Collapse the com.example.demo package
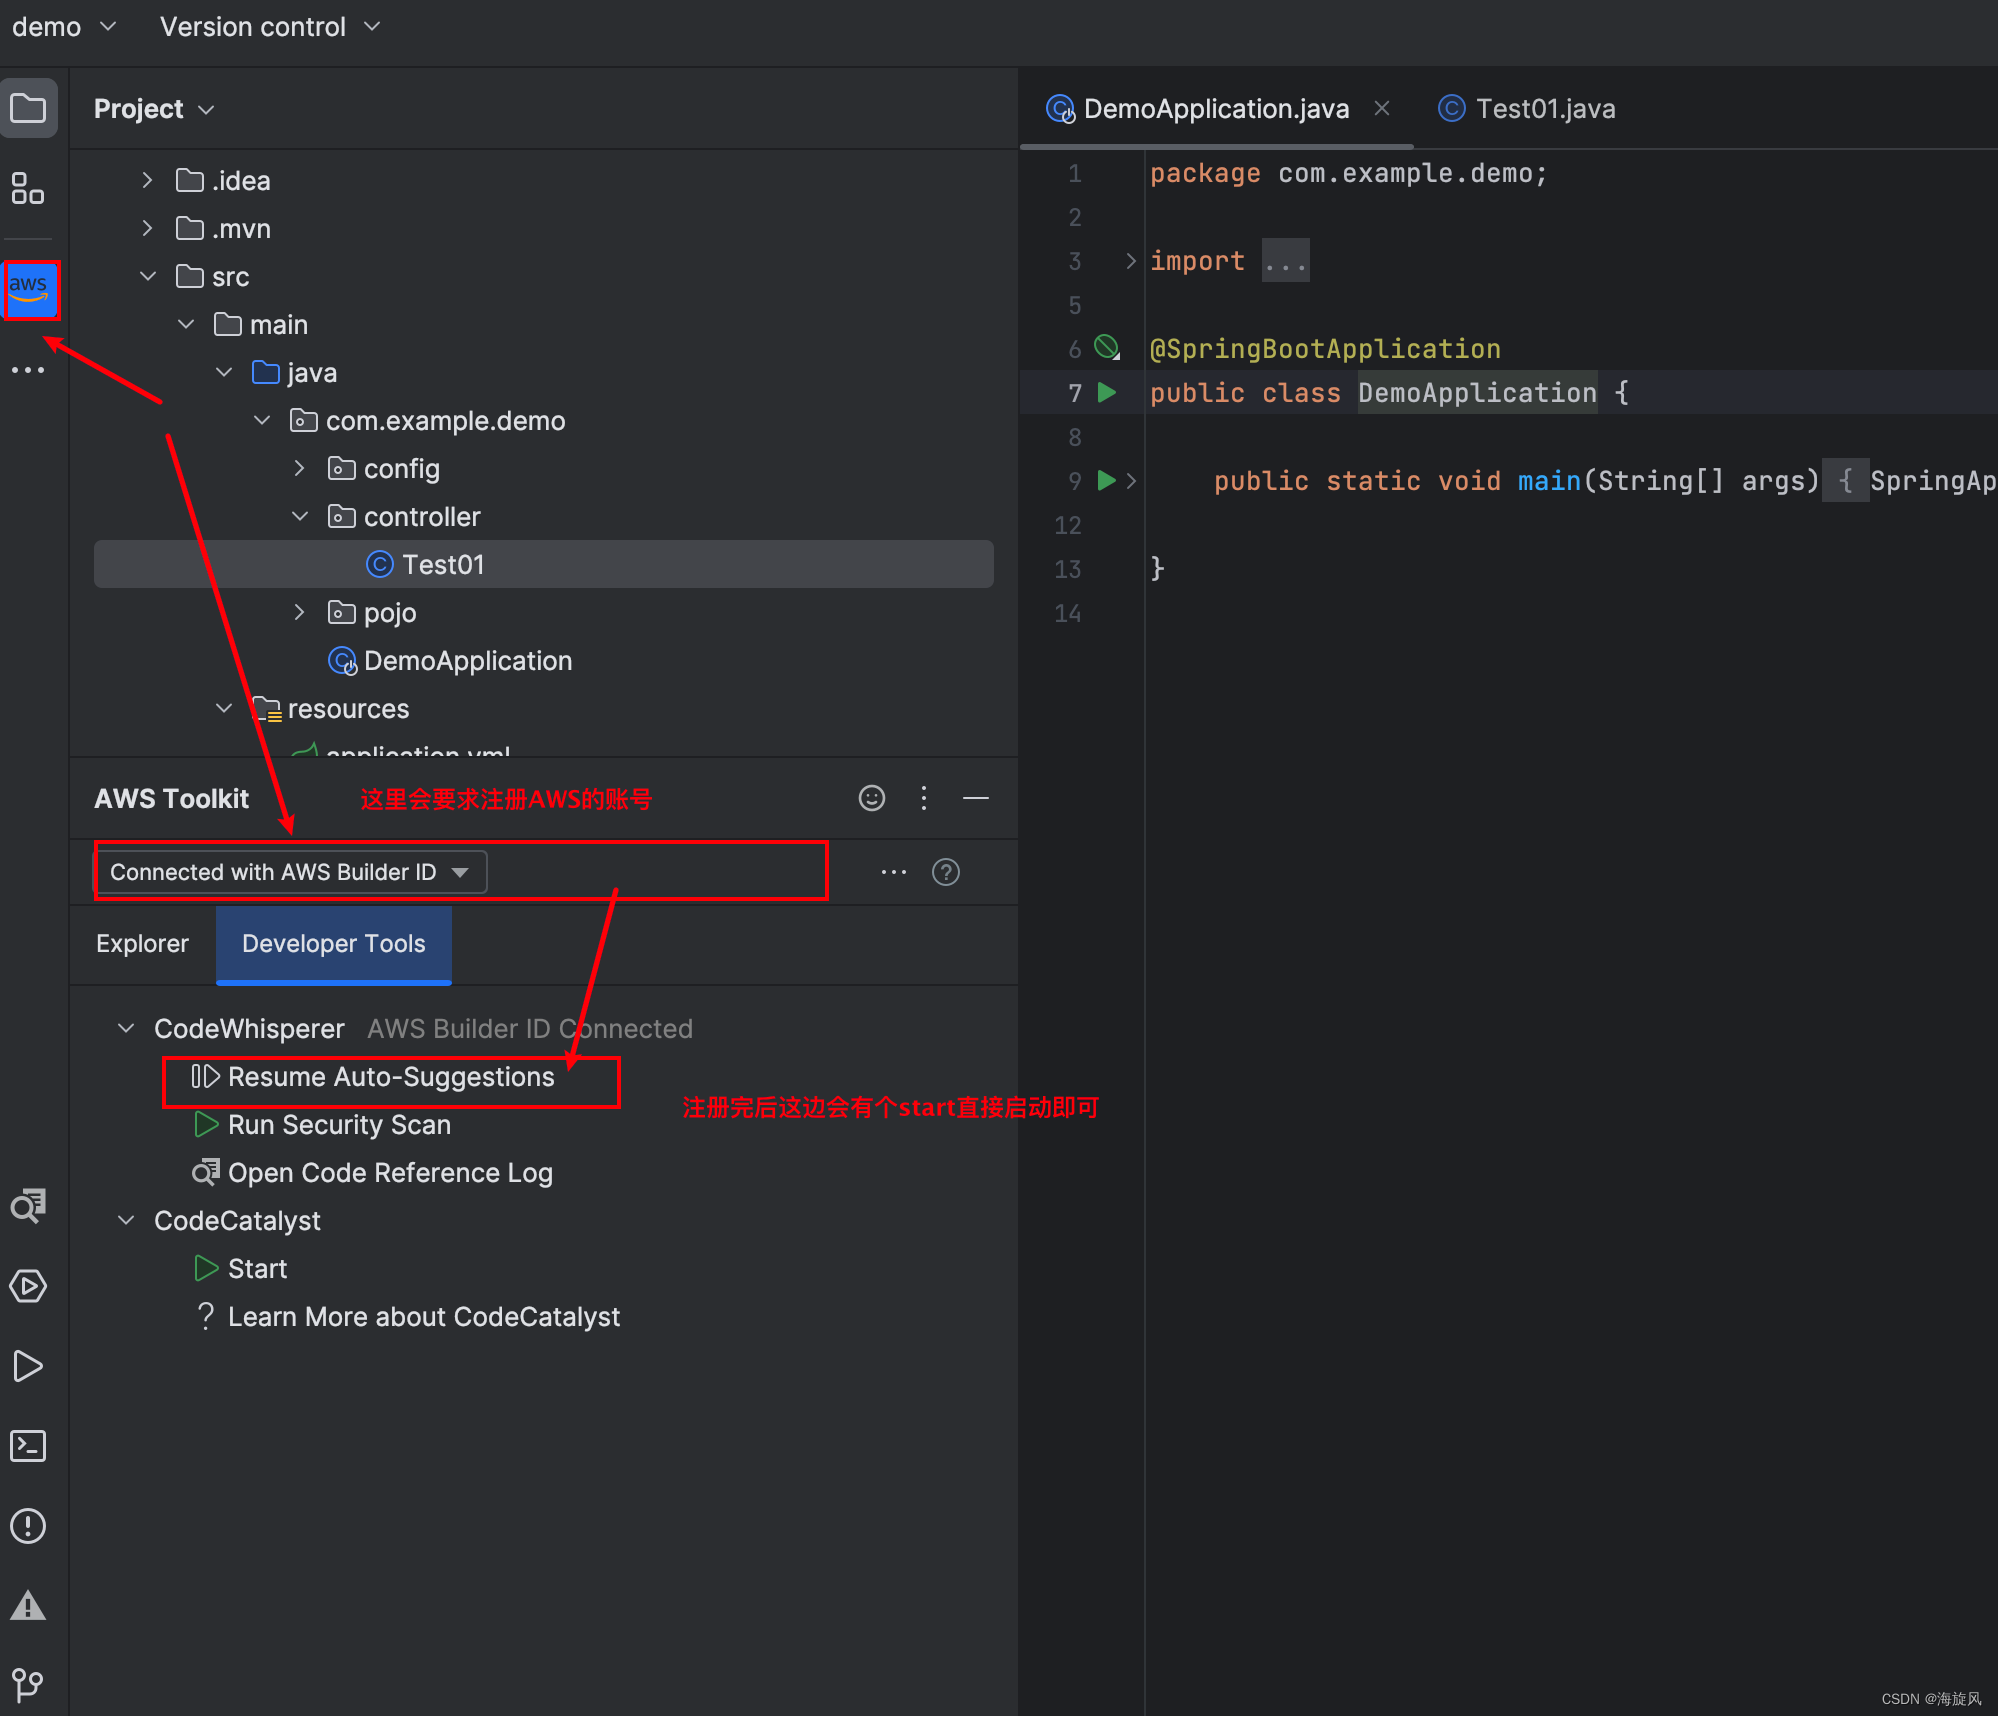1998x1716 pixels. coord(262,420)
